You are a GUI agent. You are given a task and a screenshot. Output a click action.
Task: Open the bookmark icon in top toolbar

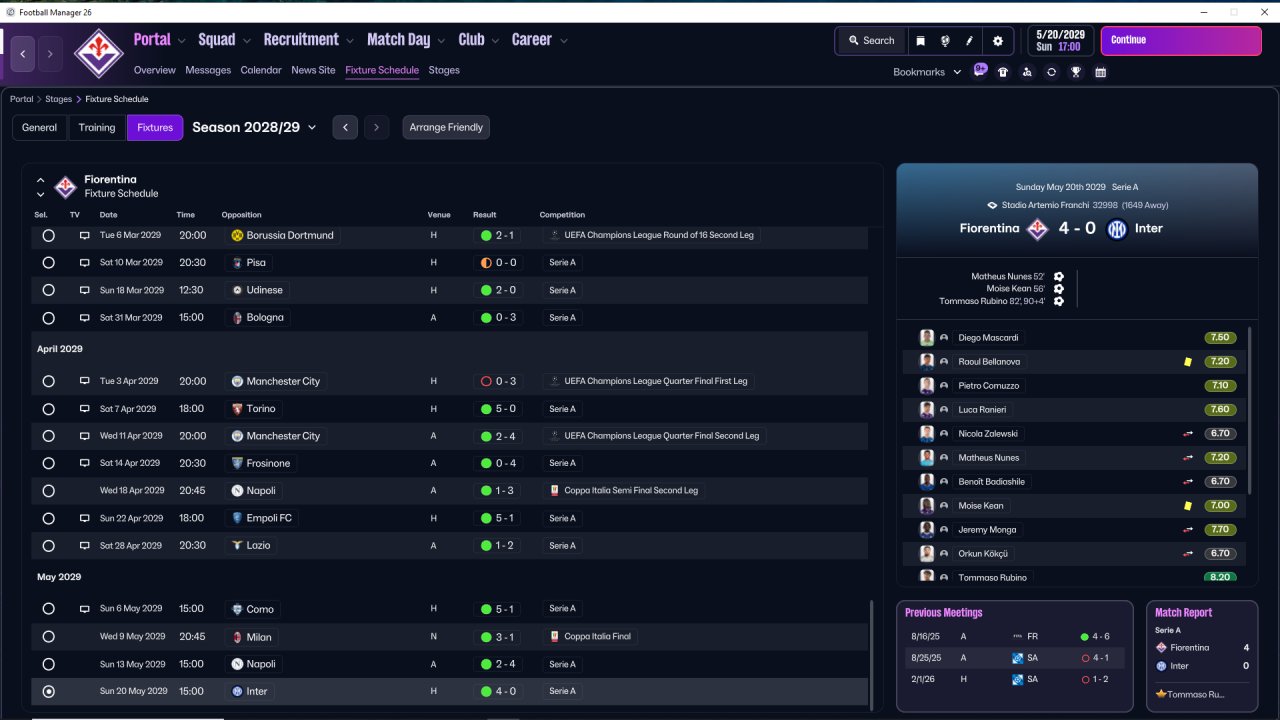pos(920,41)
